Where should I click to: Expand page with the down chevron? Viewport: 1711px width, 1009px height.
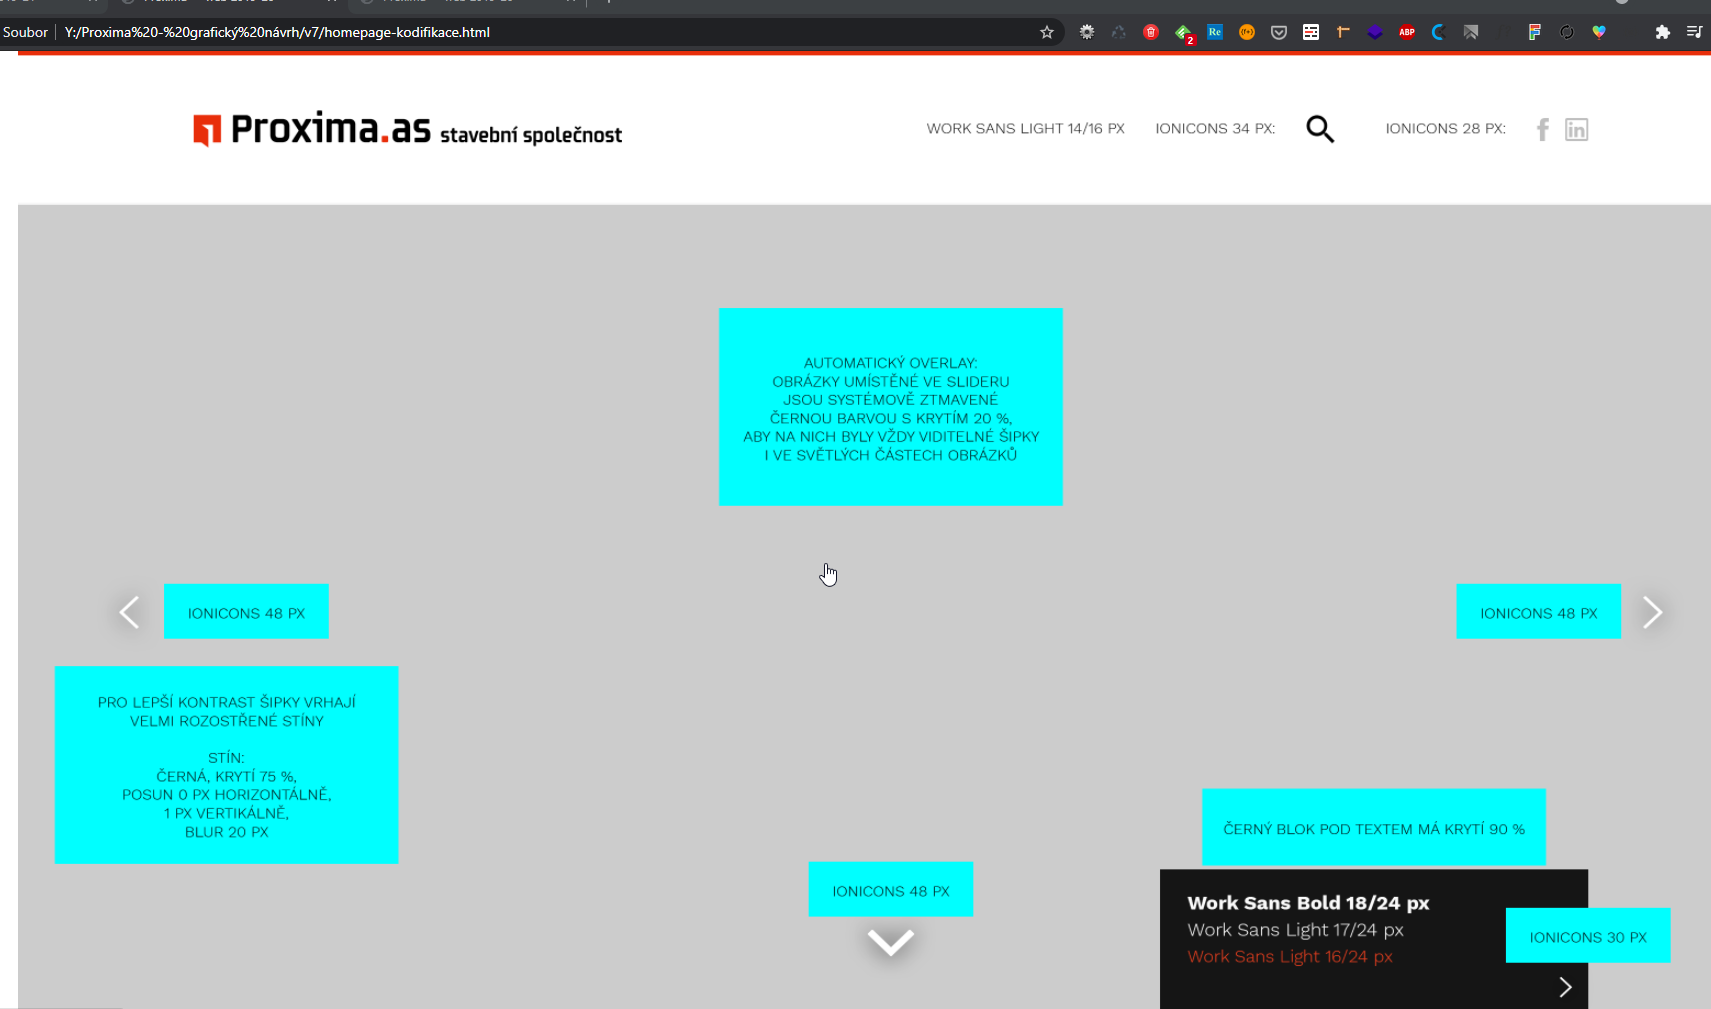(x=890, y=942)
